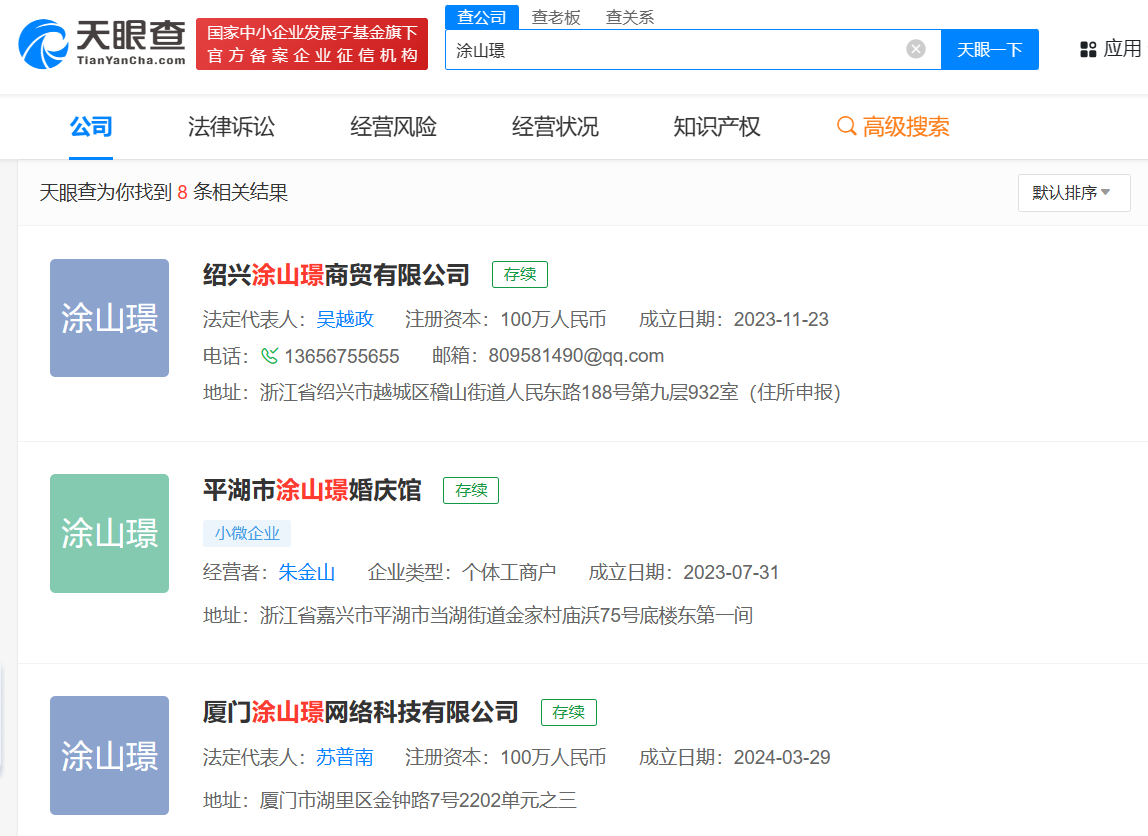
Task: Expand the 查关系 search option
Action: [x=629, y=17]
